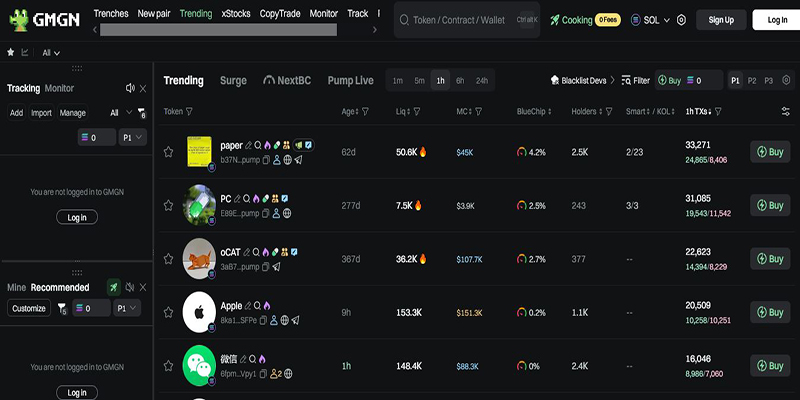
Task: Open the P1 dropdown in Recommended panel
Action: [127, 308]
